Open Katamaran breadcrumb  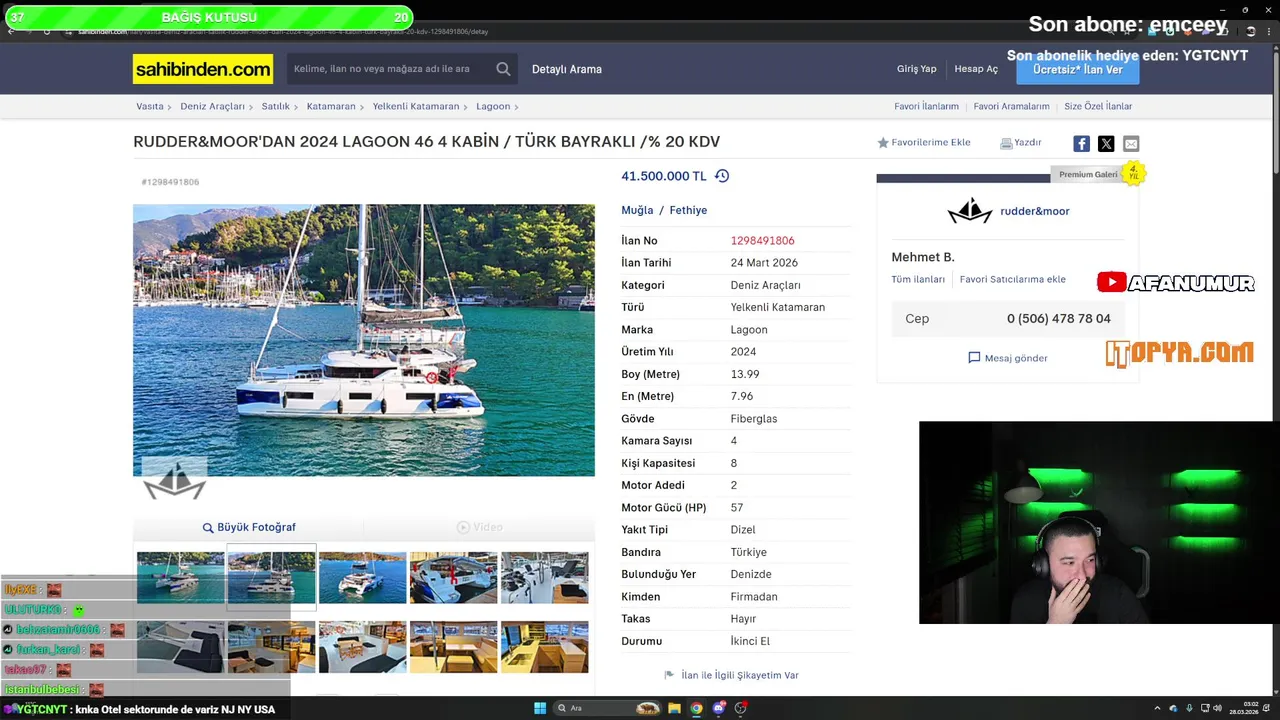point(331,106)
